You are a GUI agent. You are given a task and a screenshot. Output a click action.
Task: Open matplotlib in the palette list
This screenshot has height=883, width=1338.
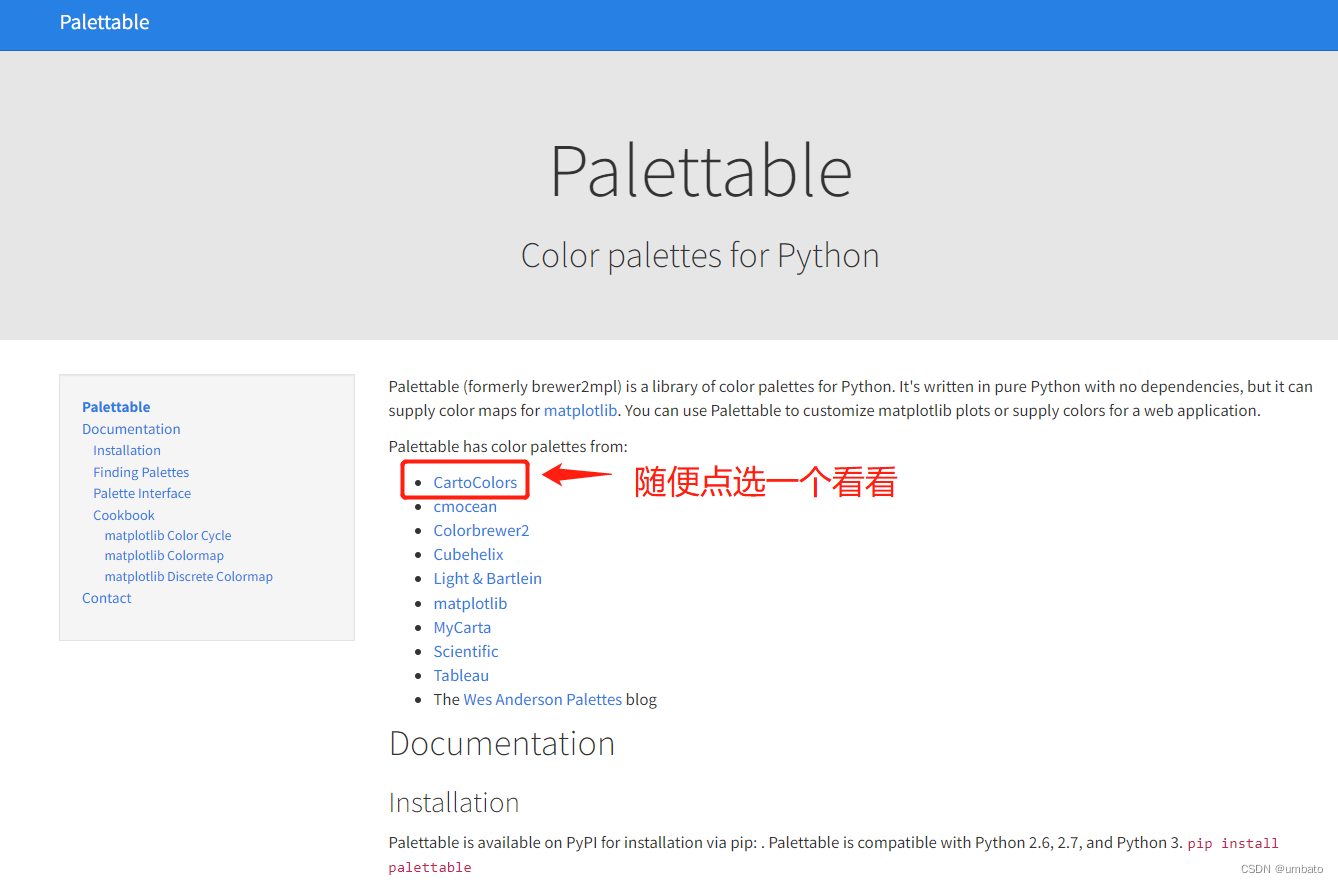pyautogui.click(x=470, y=603)
